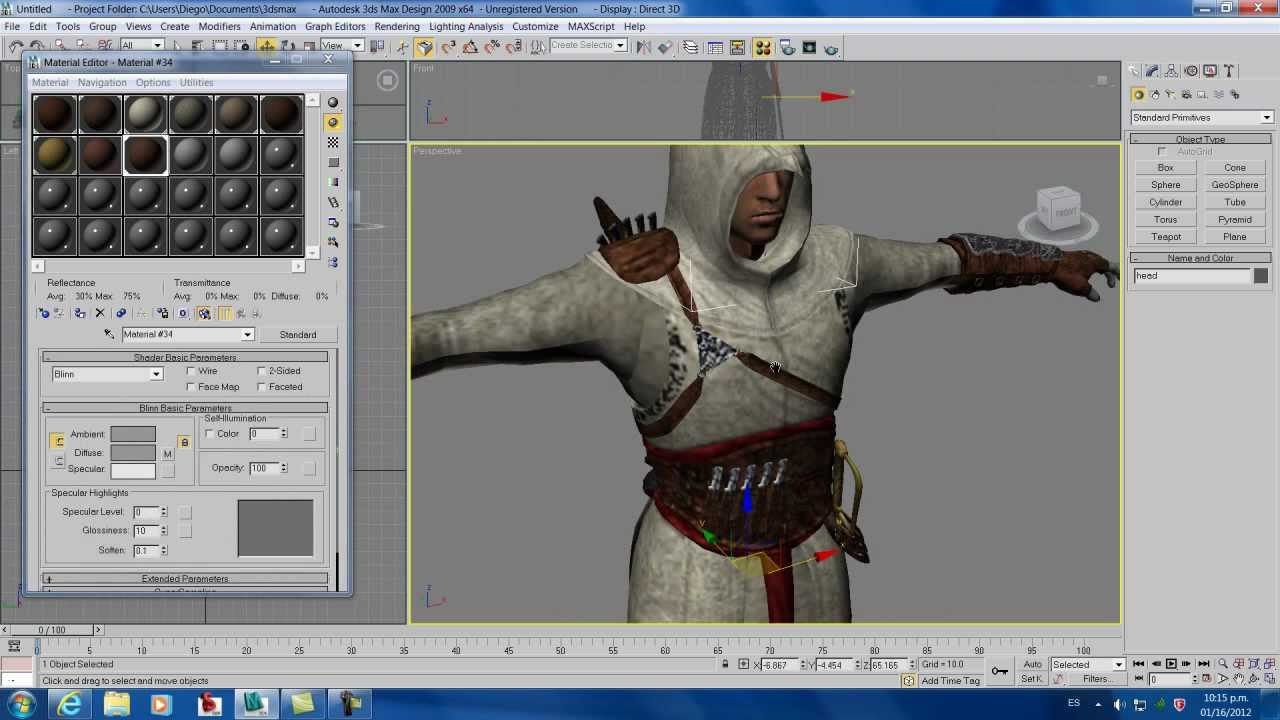Expand the Extended Parameters rollout
1280x720 pixels.
[185, 579]
